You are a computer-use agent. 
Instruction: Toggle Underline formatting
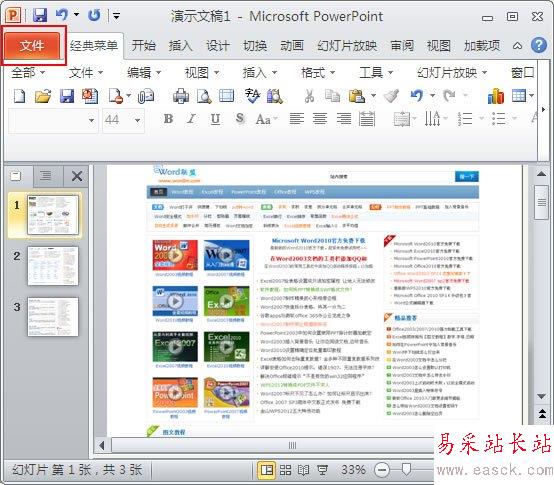215,119
